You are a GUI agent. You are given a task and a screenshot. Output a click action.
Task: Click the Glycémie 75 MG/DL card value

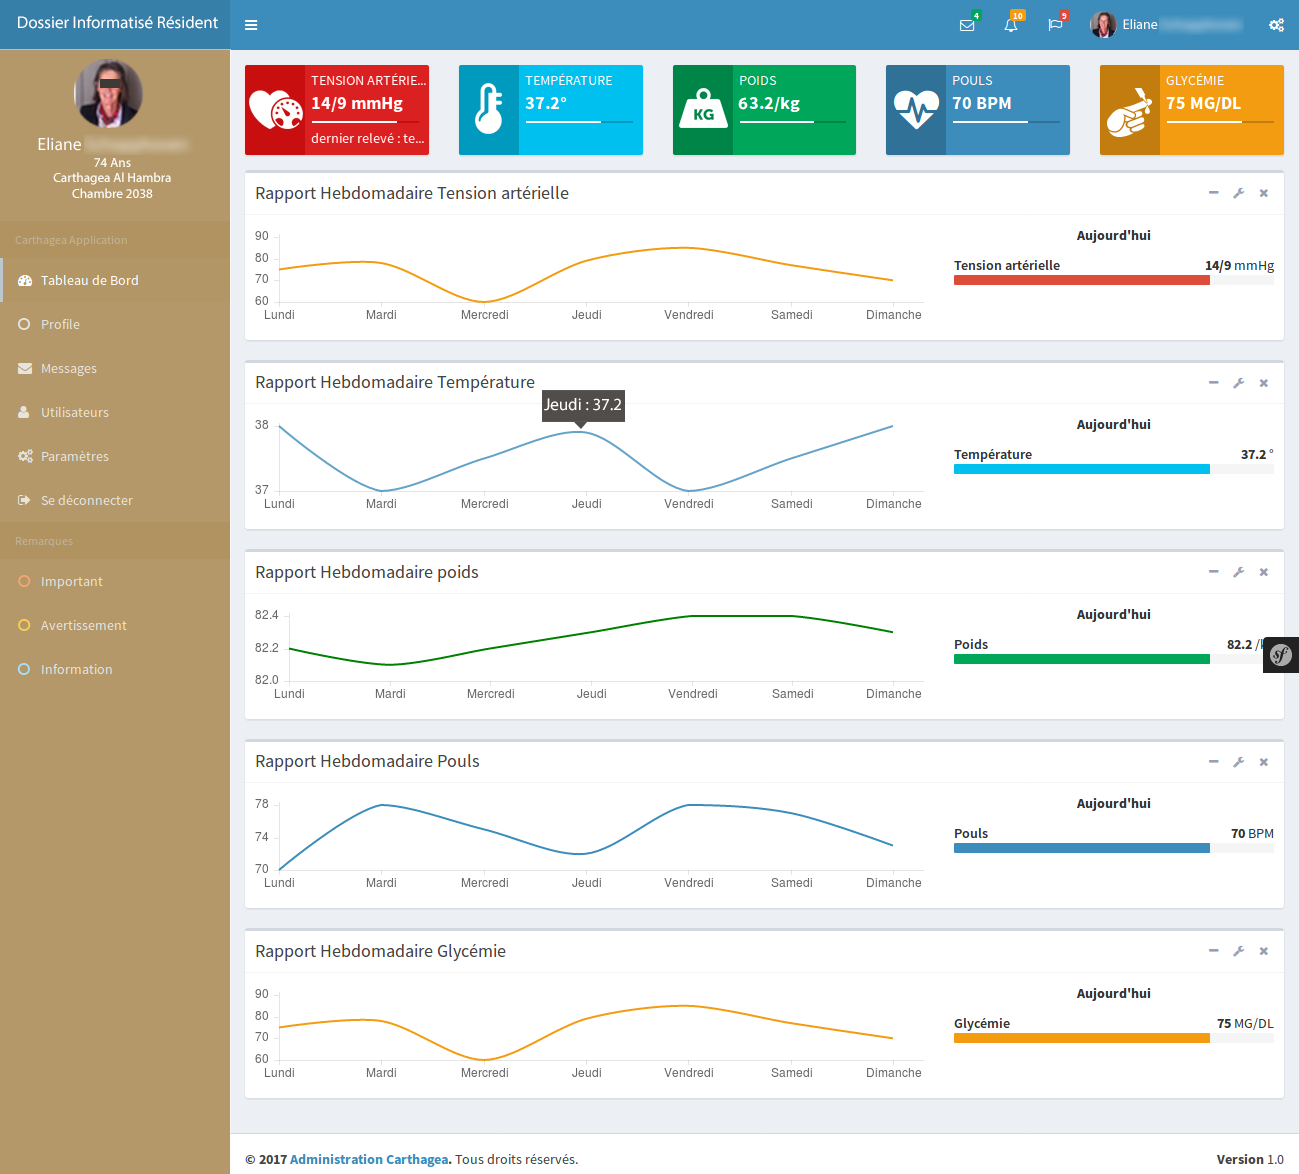1203,103
